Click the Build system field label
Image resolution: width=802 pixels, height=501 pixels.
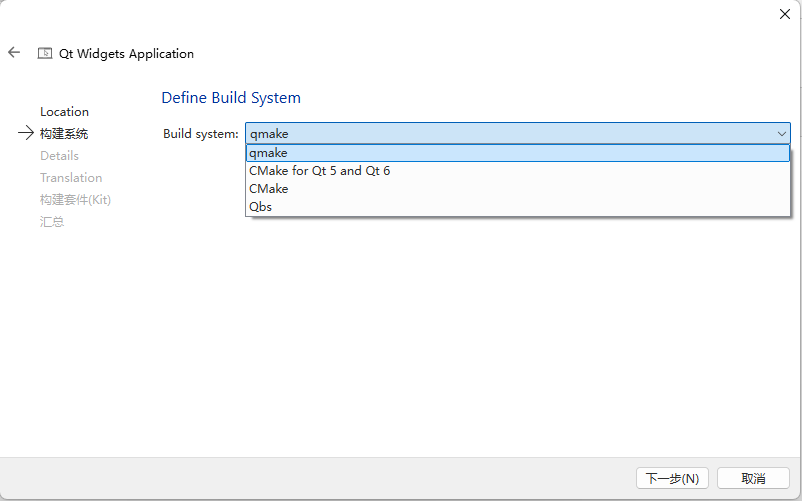coord(200,134)
